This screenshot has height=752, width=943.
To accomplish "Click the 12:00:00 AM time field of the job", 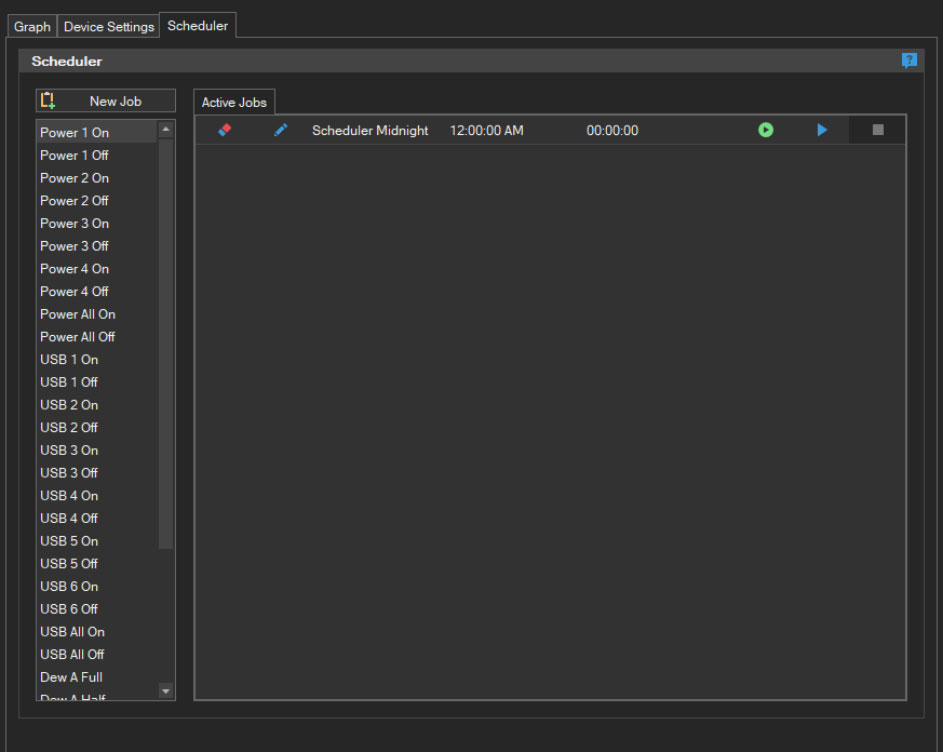I will (487, 131).
